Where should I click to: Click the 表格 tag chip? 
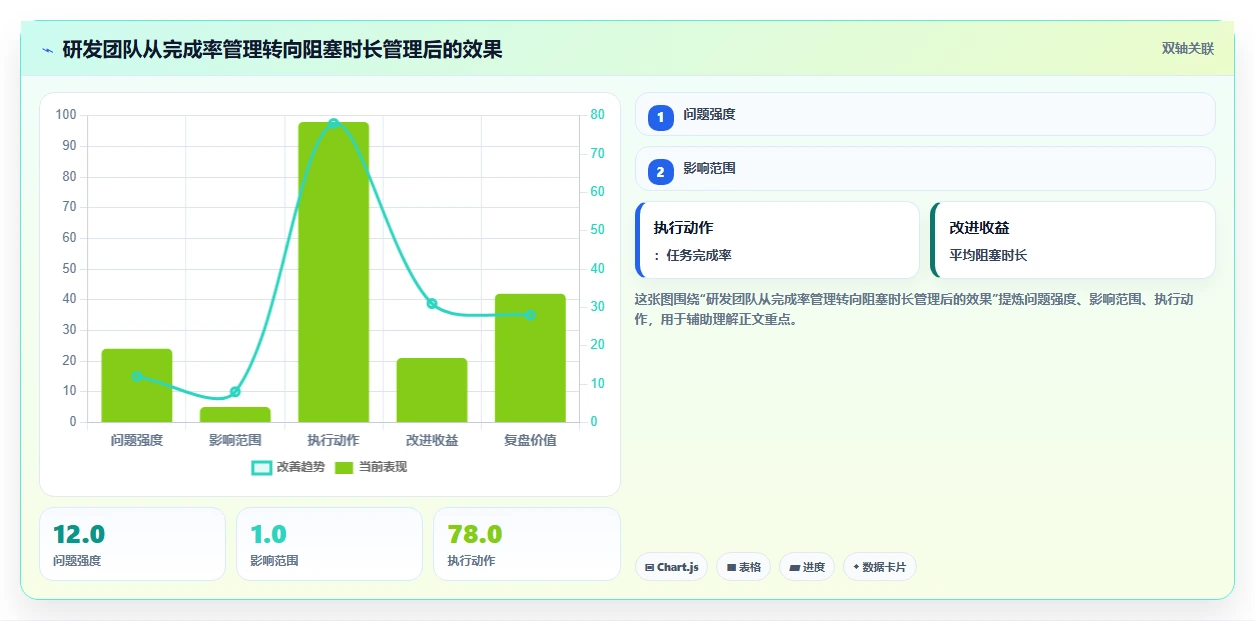click(x=743, y=567)
